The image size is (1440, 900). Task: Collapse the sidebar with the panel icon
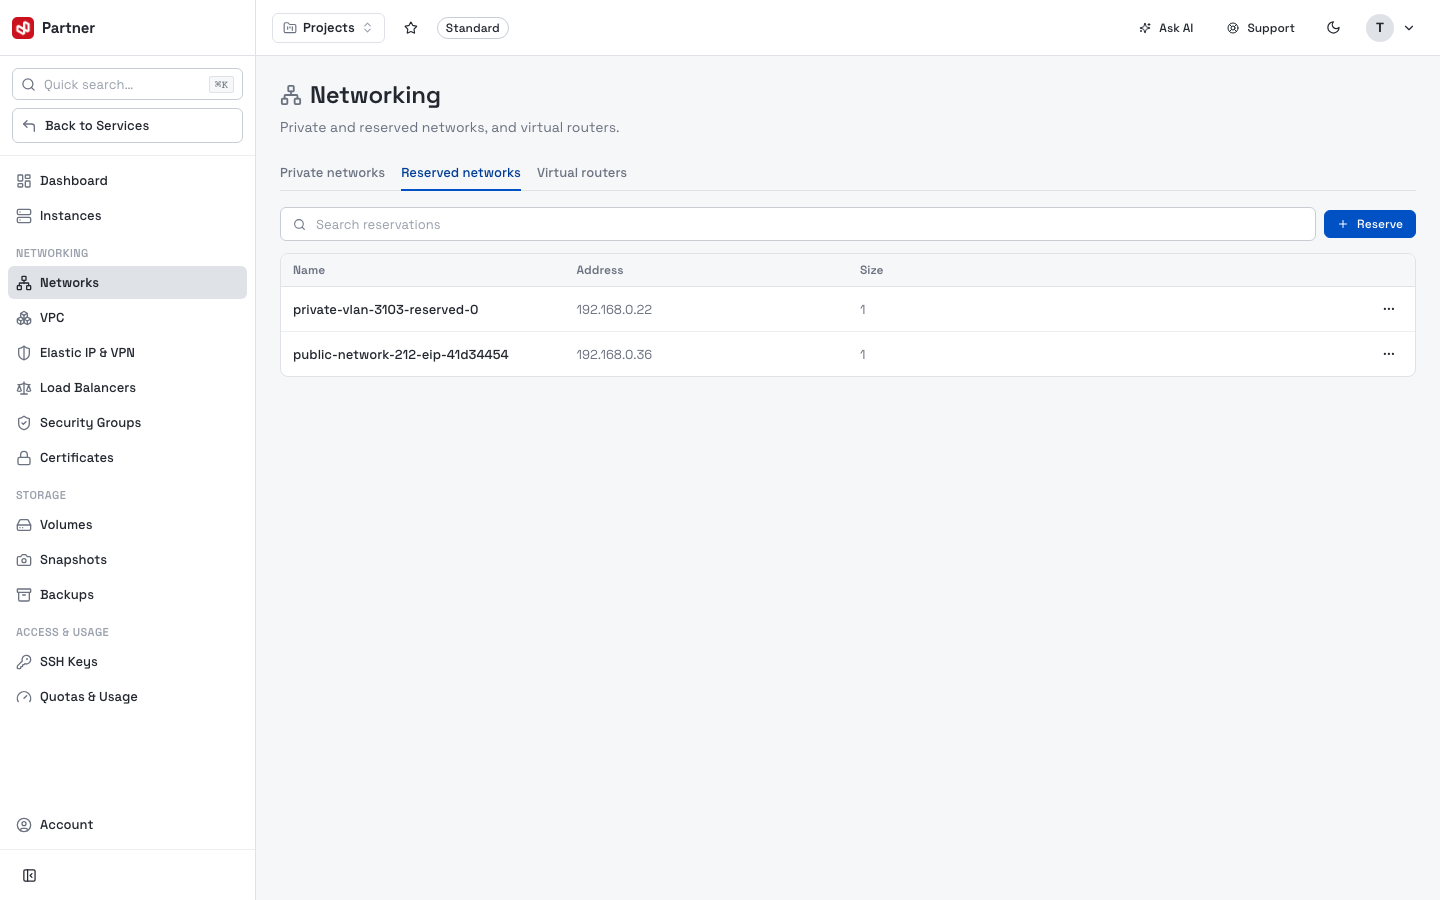coord(30,876)
